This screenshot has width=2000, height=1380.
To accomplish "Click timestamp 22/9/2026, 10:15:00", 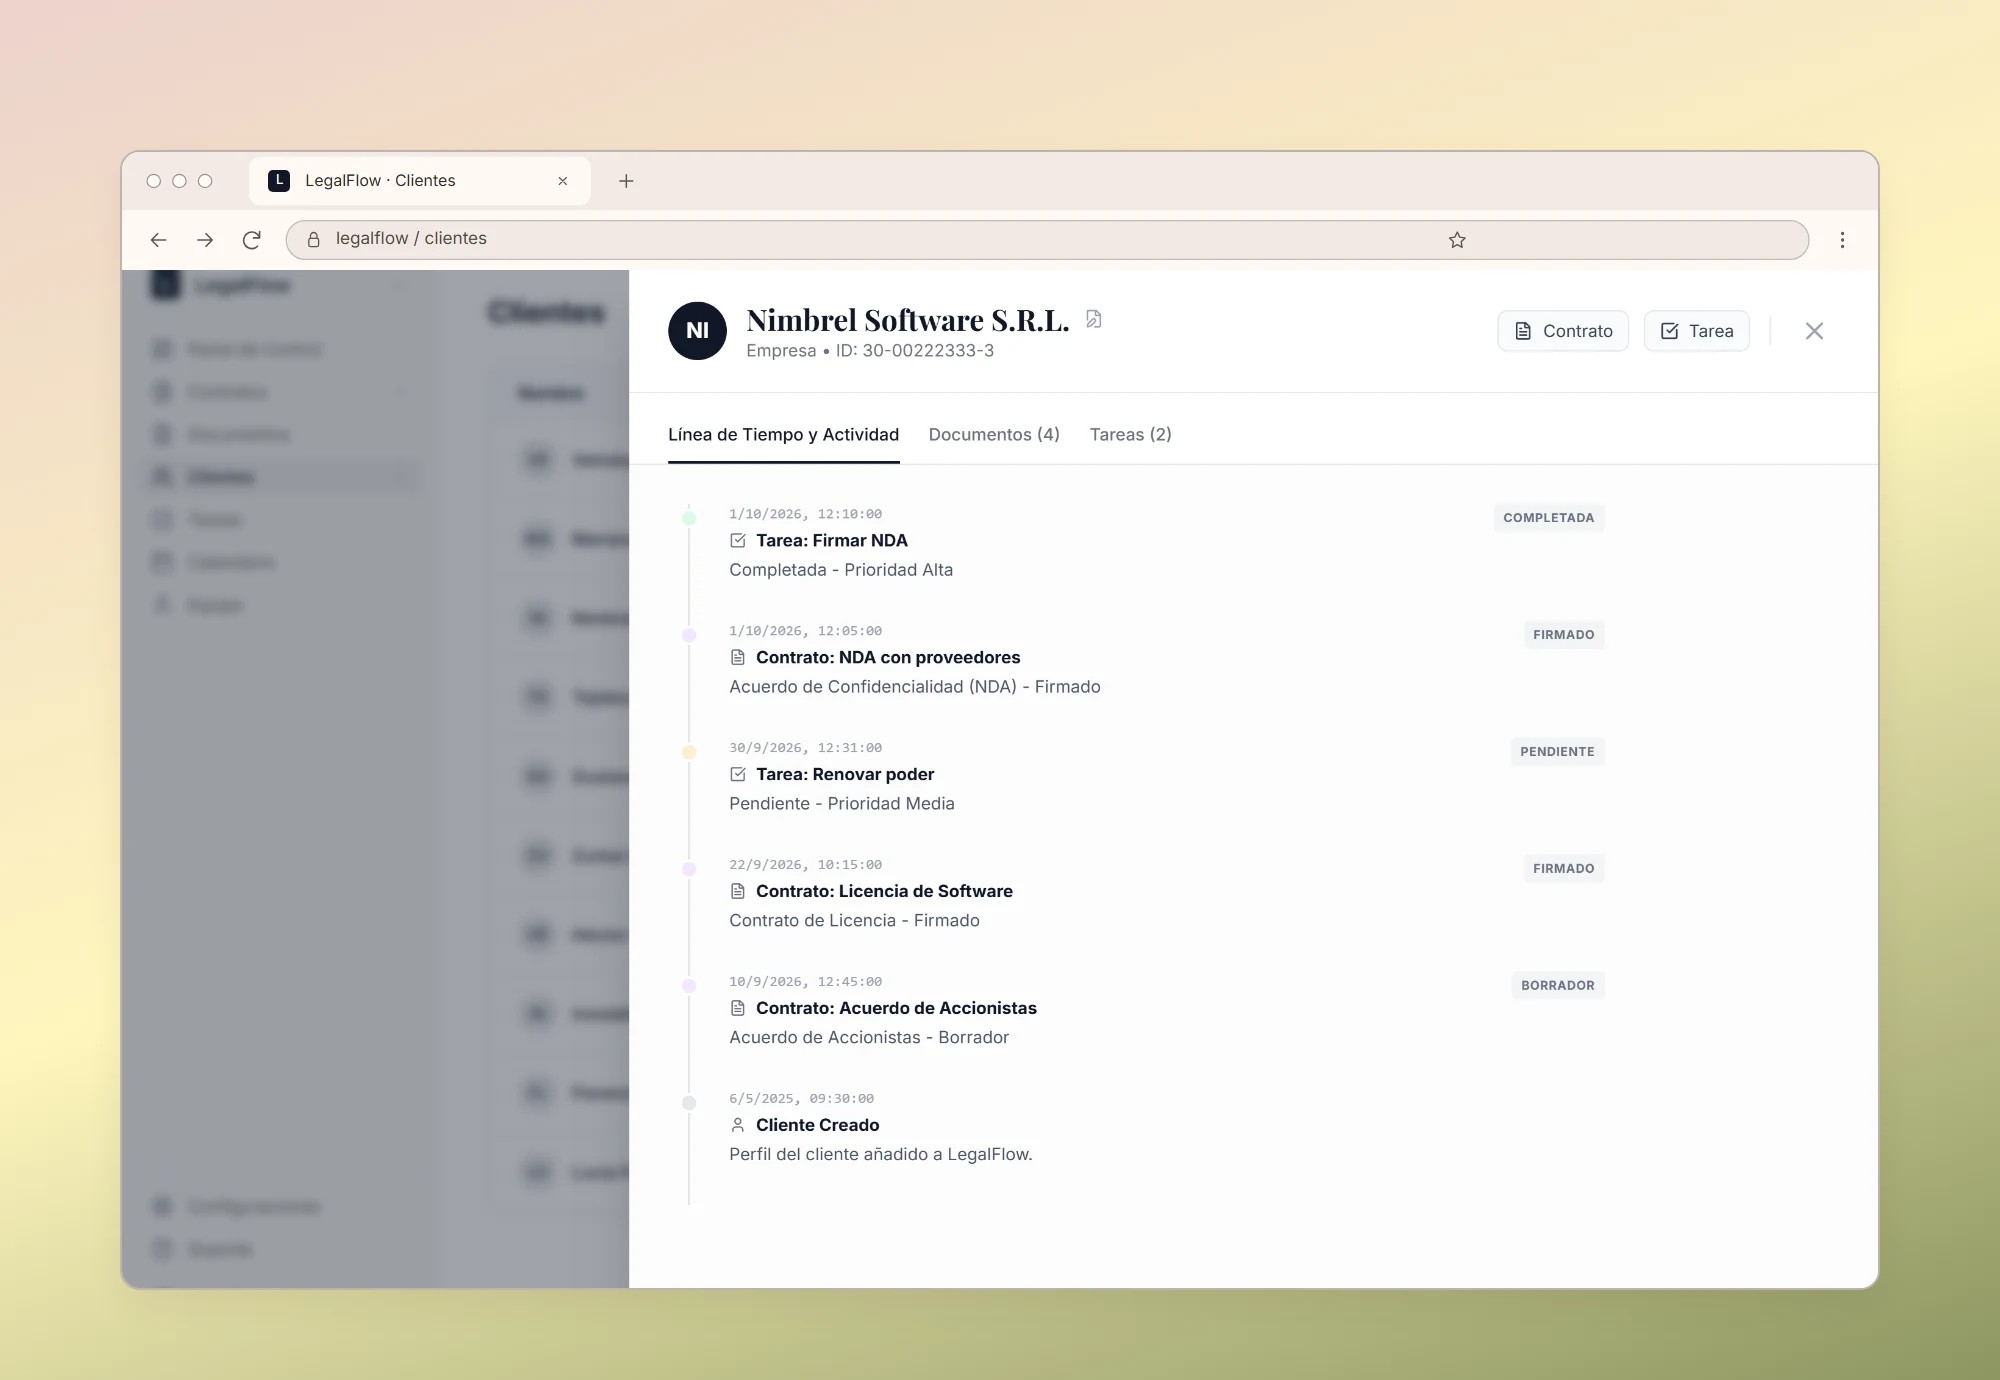I will [x=806, y=865].
